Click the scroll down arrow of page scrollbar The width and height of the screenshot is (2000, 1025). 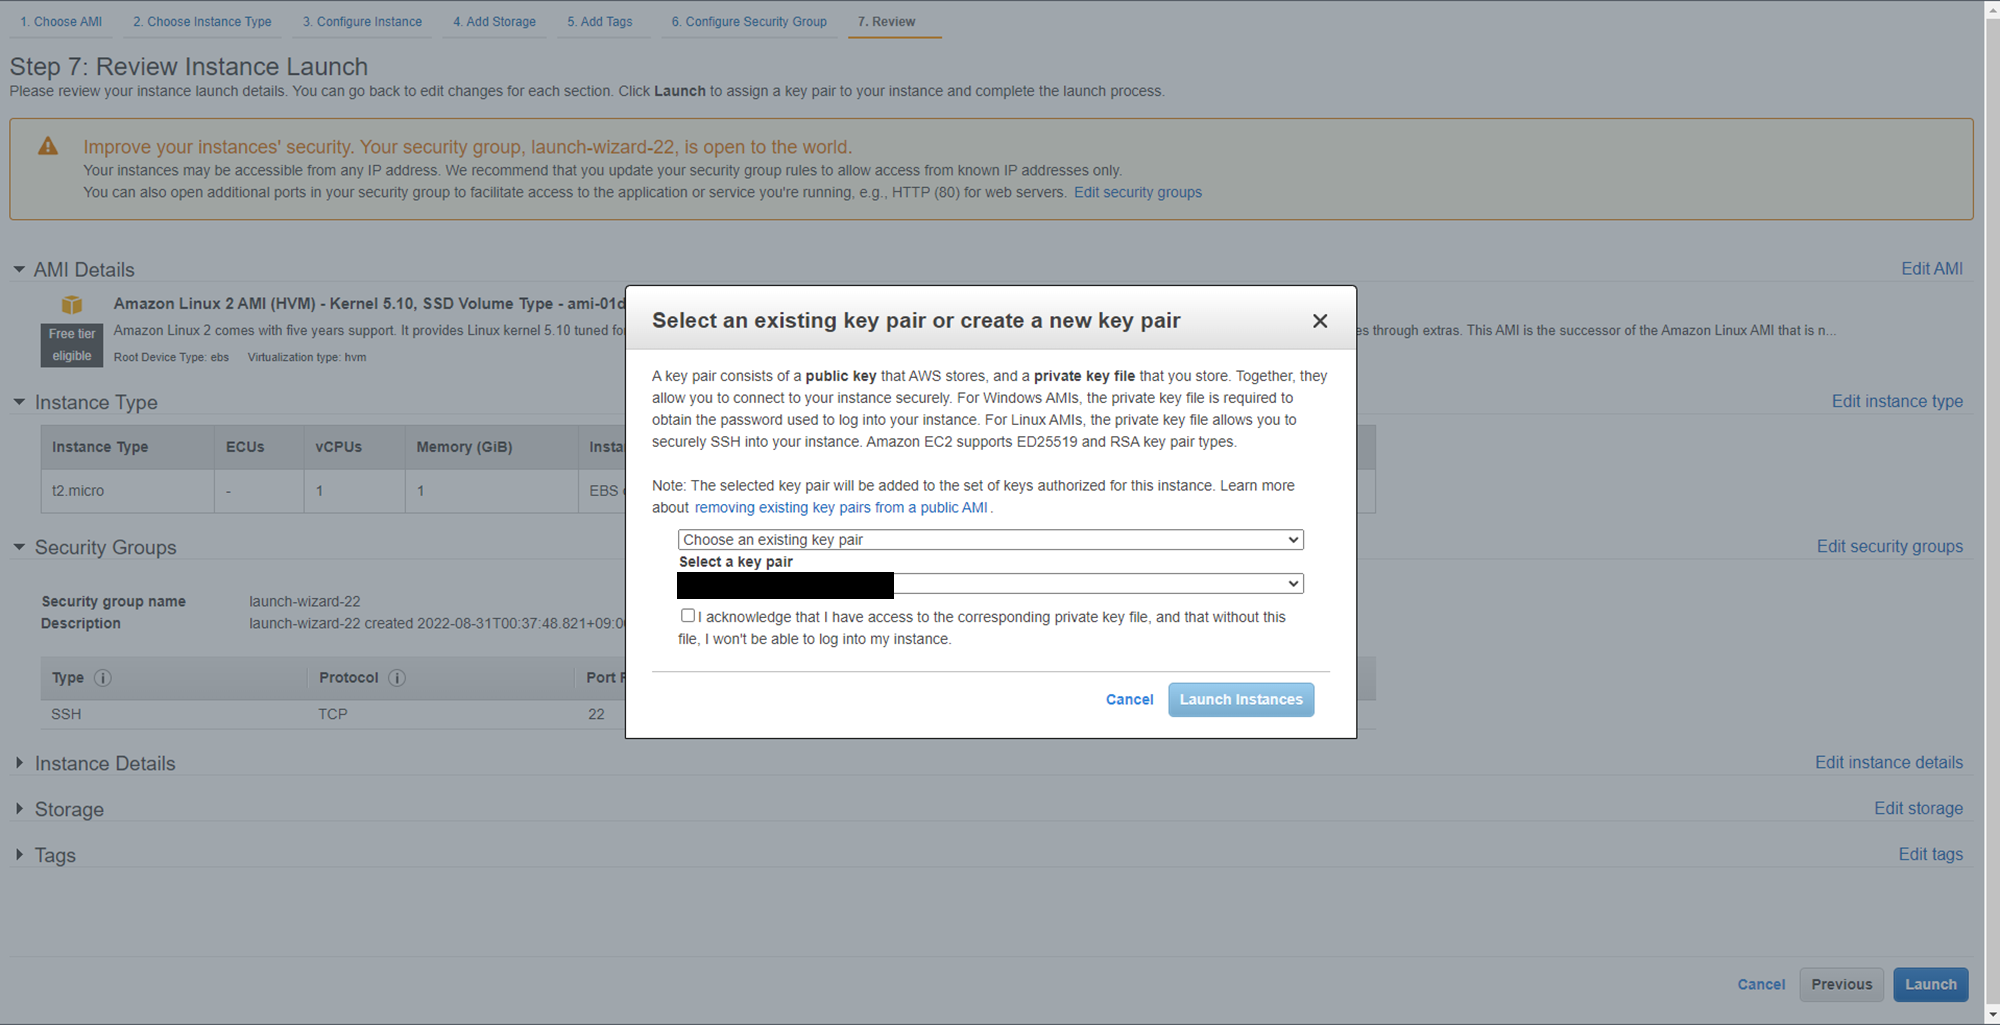(1991, 1015)
